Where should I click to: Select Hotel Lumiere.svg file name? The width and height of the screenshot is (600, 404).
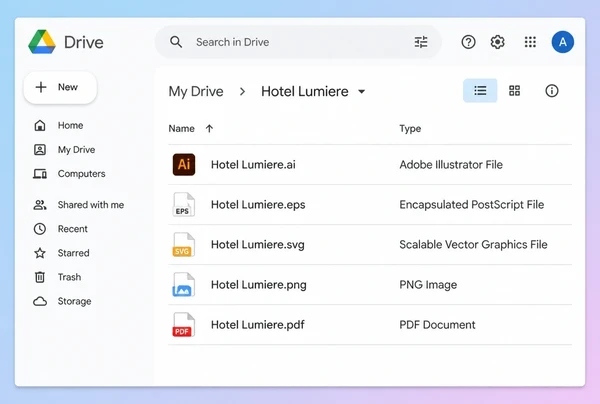[x=258, y=244]
